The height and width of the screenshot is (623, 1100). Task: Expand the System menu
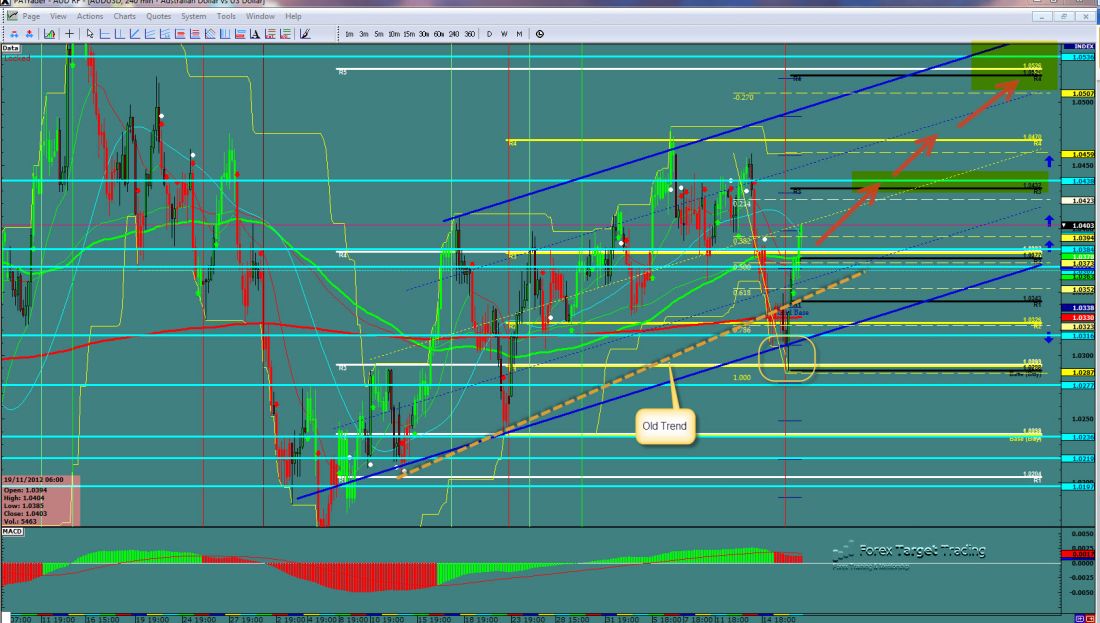193,16
